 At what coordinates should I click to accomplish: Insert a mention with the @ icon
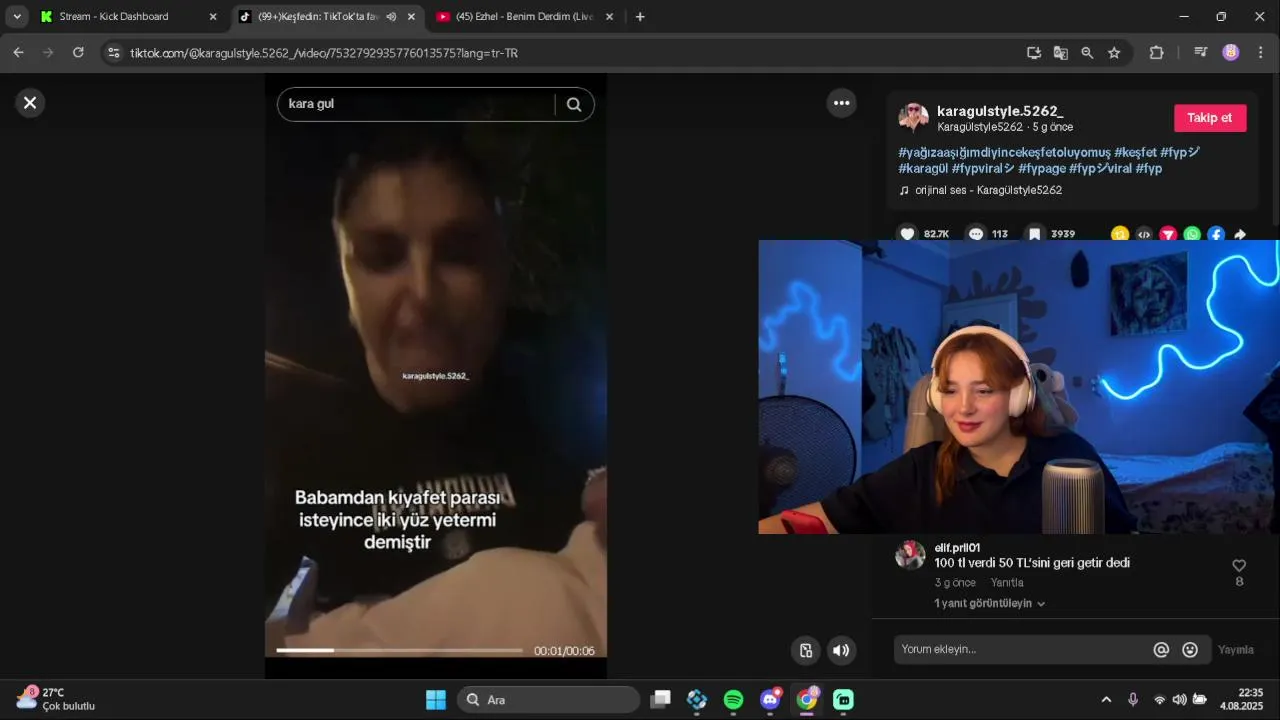click(x=1161, y=650)
